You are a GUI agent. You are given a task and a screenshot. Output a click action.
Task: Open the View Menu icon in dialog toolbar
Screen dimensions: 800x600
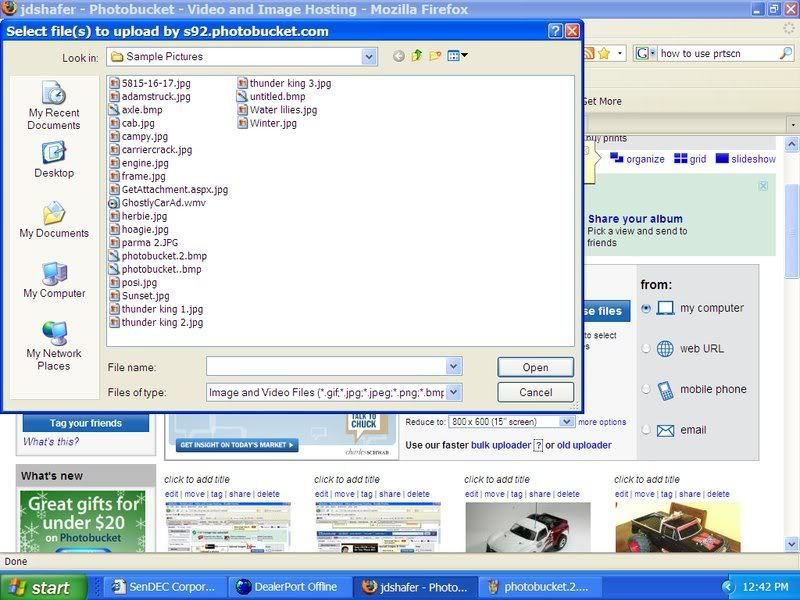tap(458, 56)
